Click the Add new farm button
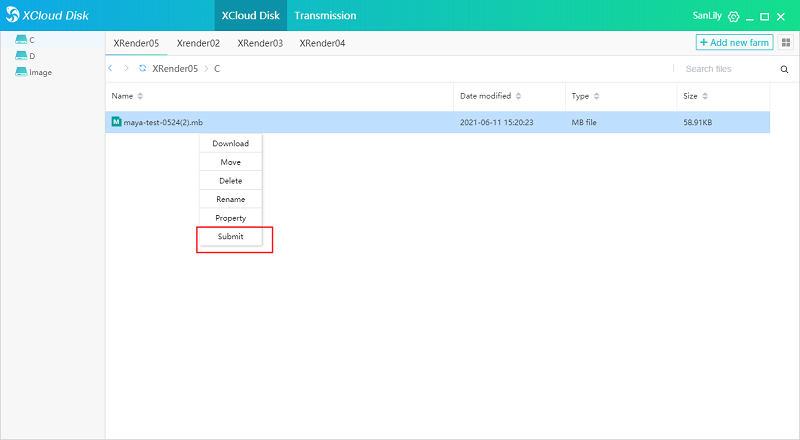Screen dimensions: 800x440 (734, 43)
